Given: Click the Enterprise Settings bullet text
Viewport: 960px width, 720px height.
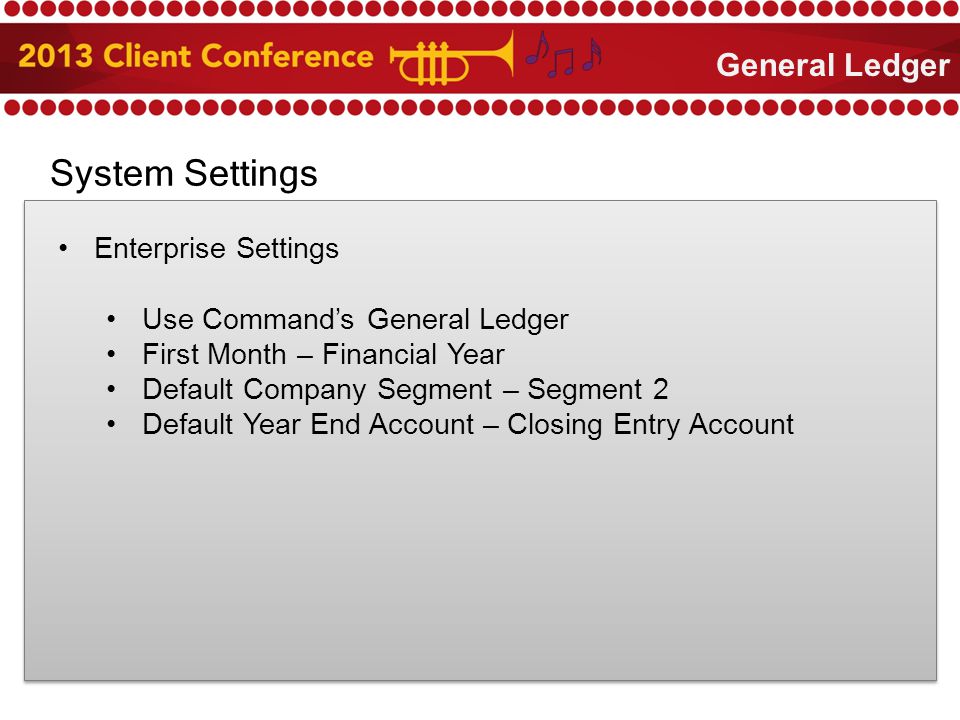Looking at the screenshot, I should [216, 249].
